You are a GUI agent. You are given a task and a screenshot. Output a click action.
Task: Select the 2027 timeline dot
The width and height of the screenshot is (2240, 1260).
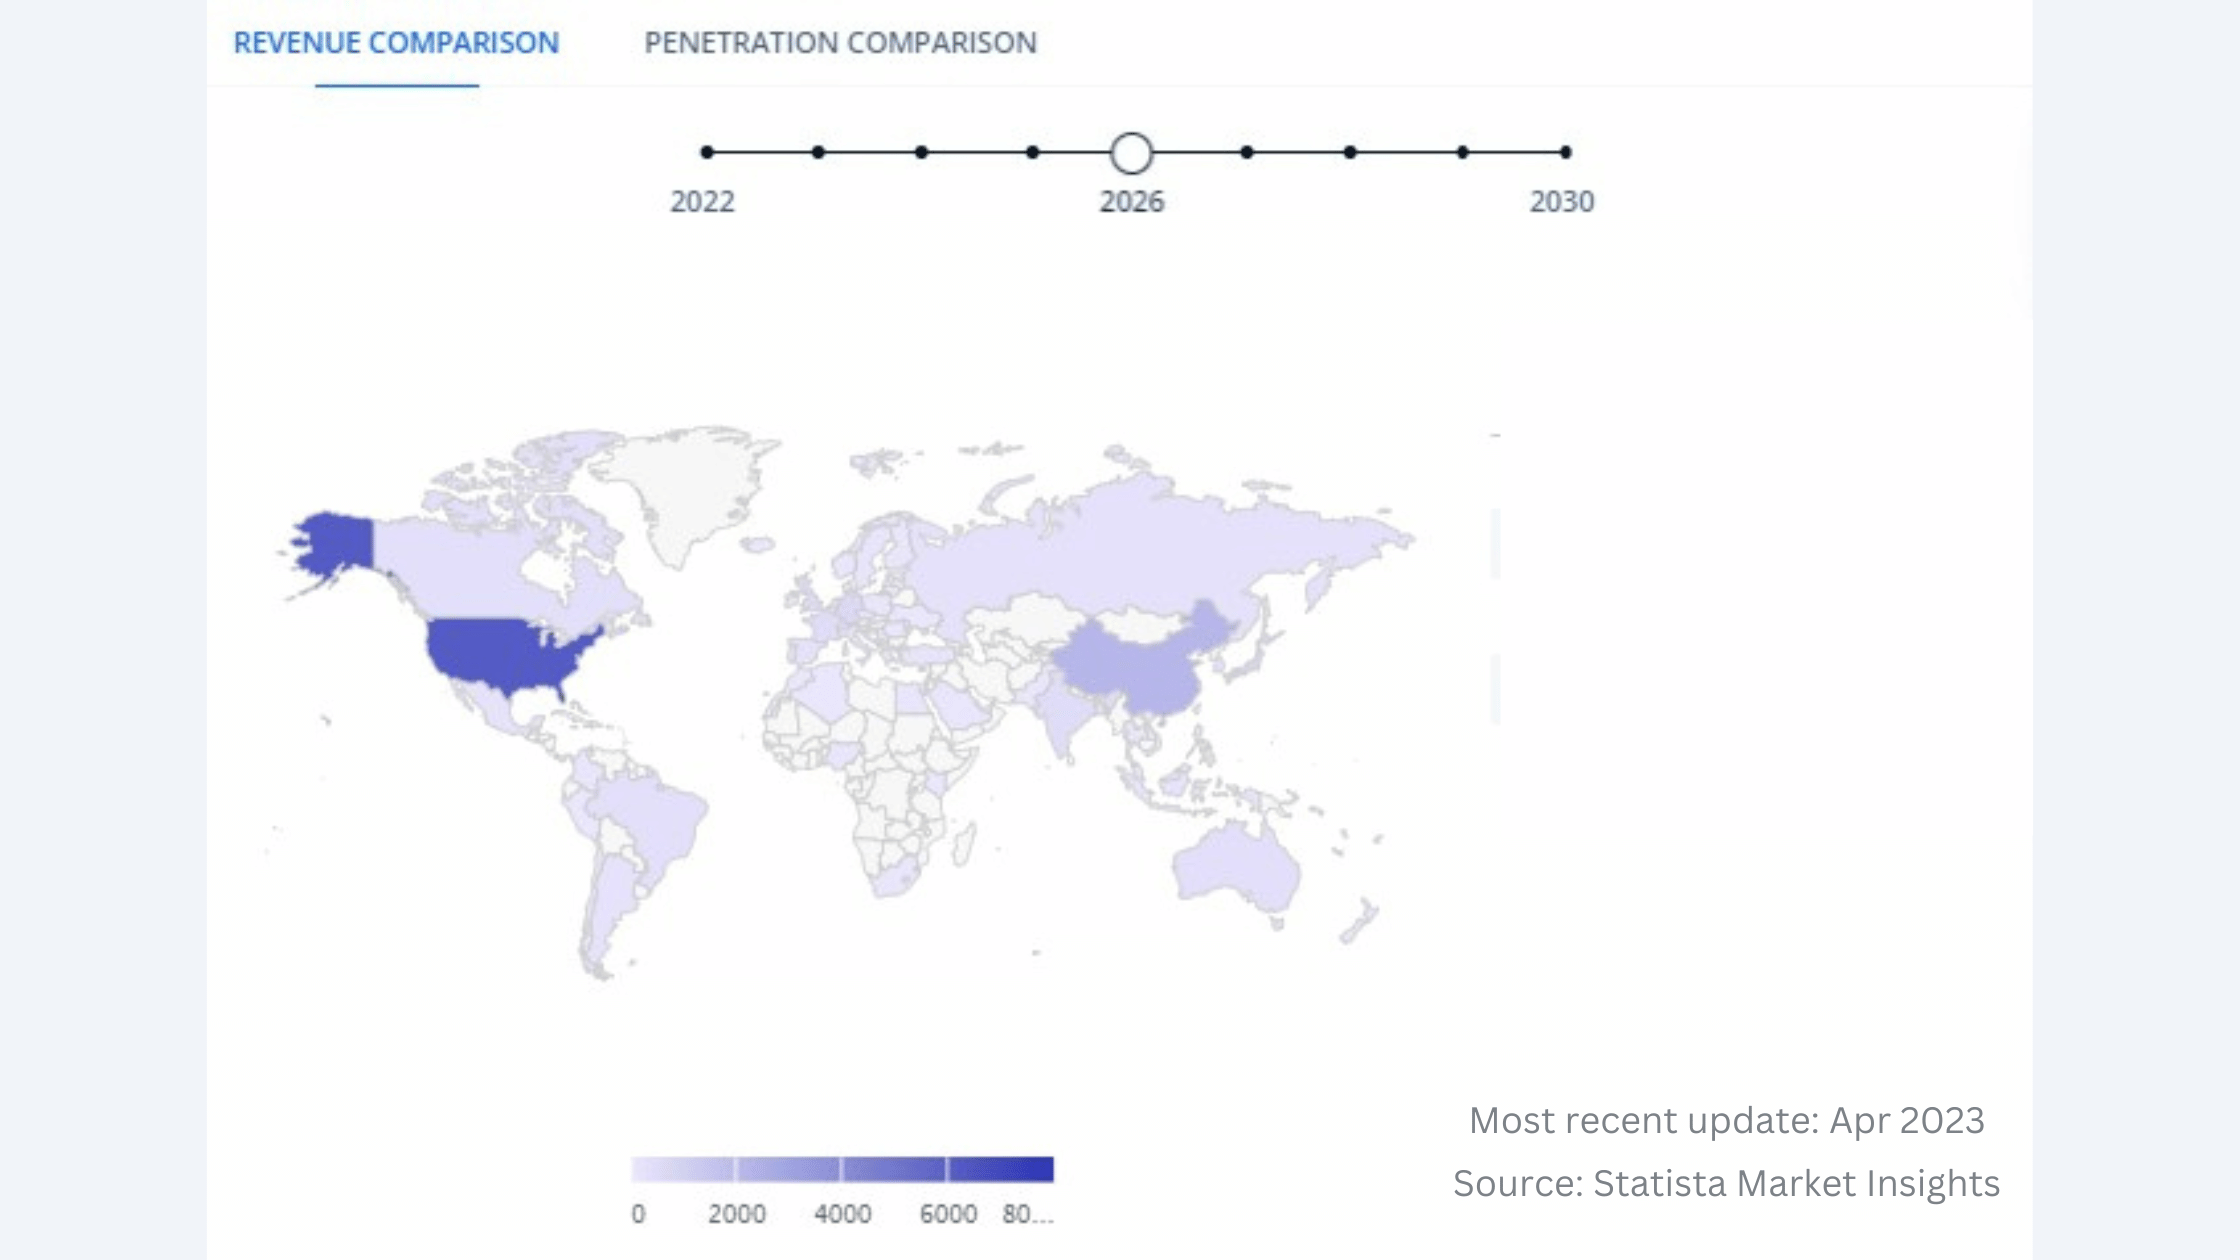pos(1246,152)
